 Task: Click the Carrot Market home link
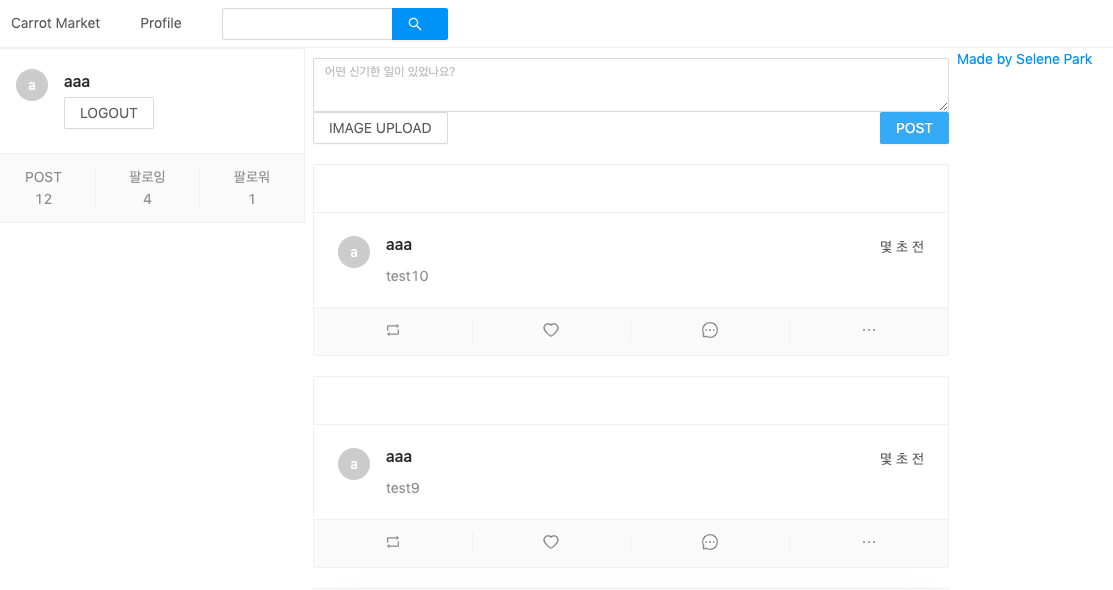click(55, 23)
